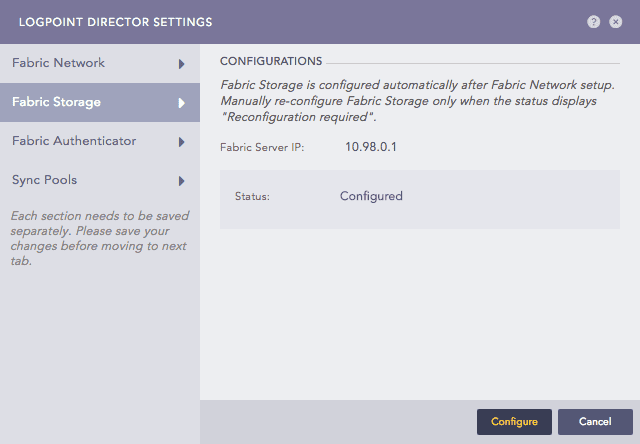Image resolution: width=640 pixels, height=444 pixels.
Task: Open the Fabric Network tab
Action: tap(100, 63)
